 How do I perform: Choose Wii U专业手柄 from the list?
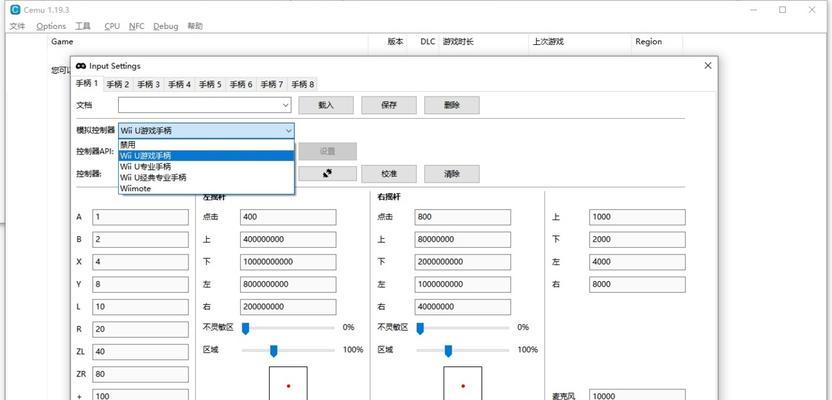tap(206, 167)
